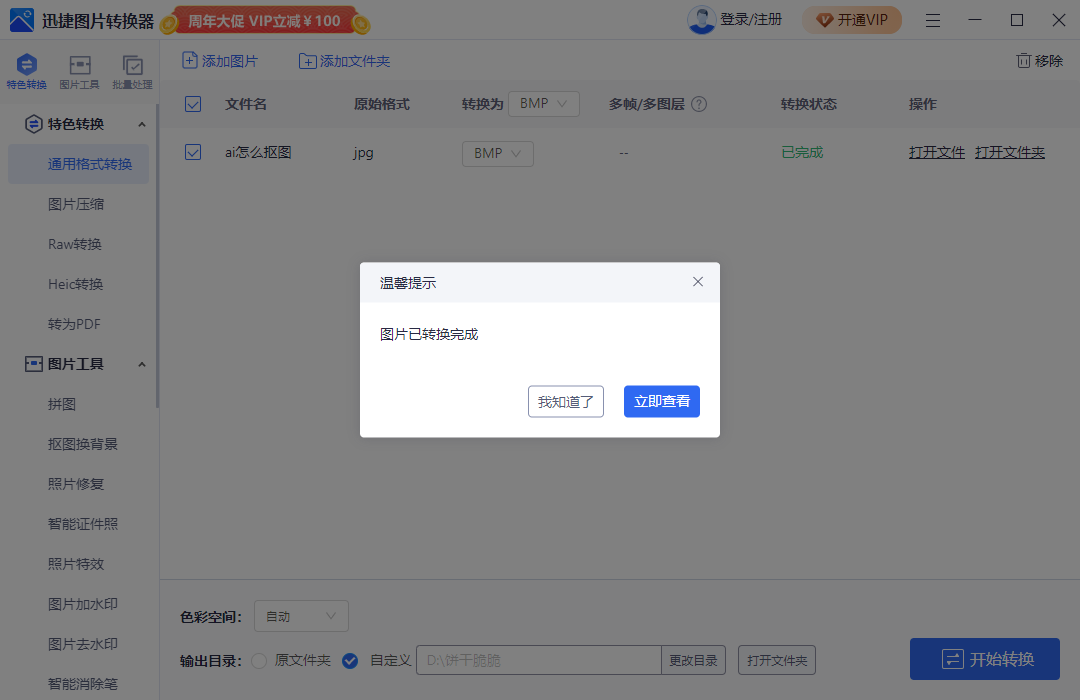Collapse the 图片工具 sidebar section
This screenshot has width=1080, height=700.
[142, 364]
